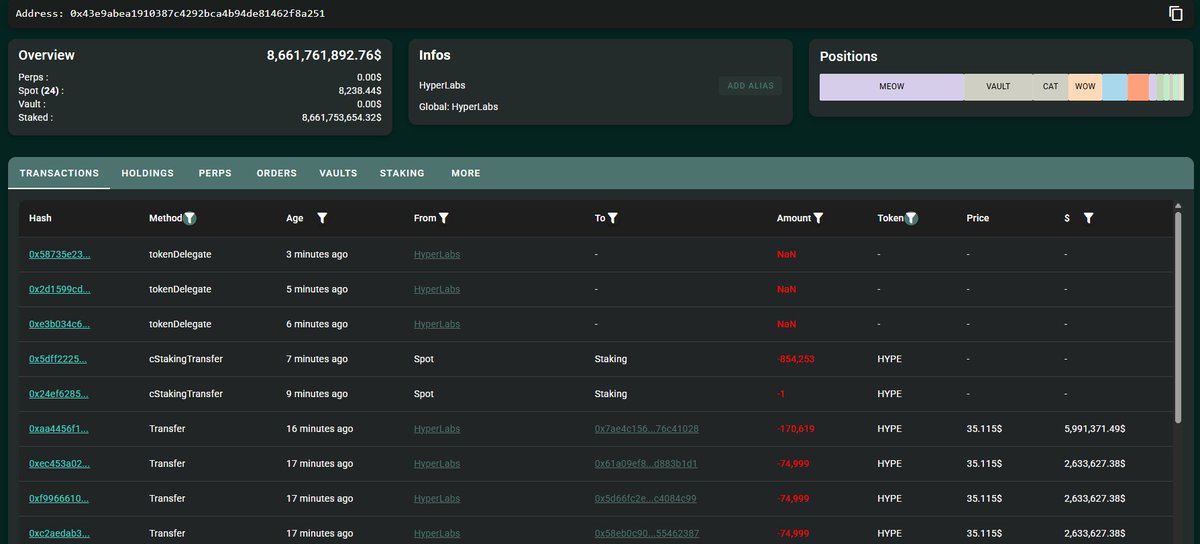This screenshot has height=544, width=1200.
Task: Open the To column filter icon
Action: [612, 218]
